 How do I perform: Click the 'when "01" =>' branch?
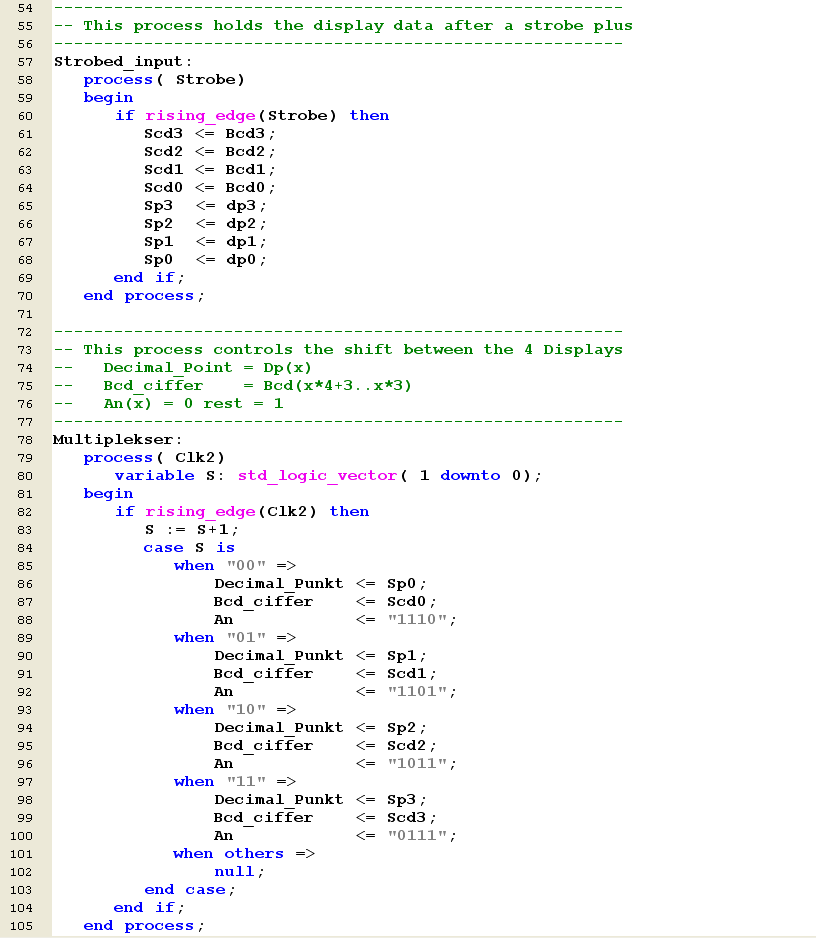pyautogui.click(x=235, y=638)
